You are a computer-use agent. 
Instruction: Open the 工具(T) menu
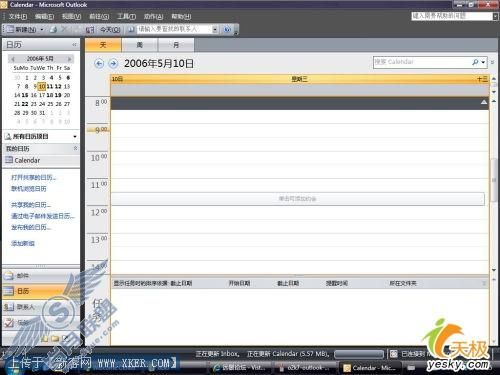[x=126, y=16]
